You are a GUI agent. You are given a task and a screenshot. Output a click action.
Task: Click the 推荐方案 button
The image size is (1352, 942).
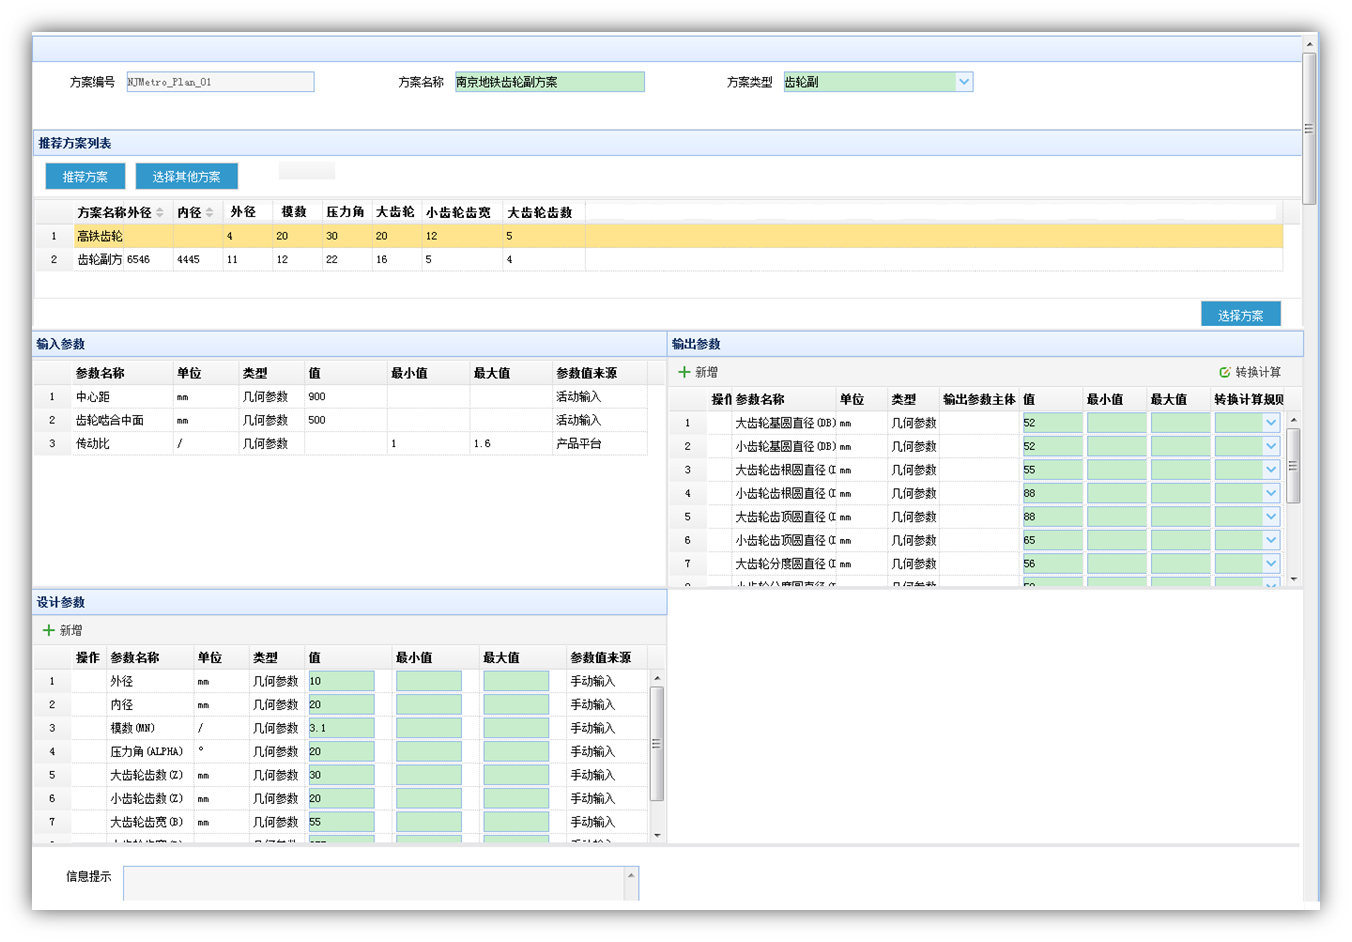pos(85,177)
